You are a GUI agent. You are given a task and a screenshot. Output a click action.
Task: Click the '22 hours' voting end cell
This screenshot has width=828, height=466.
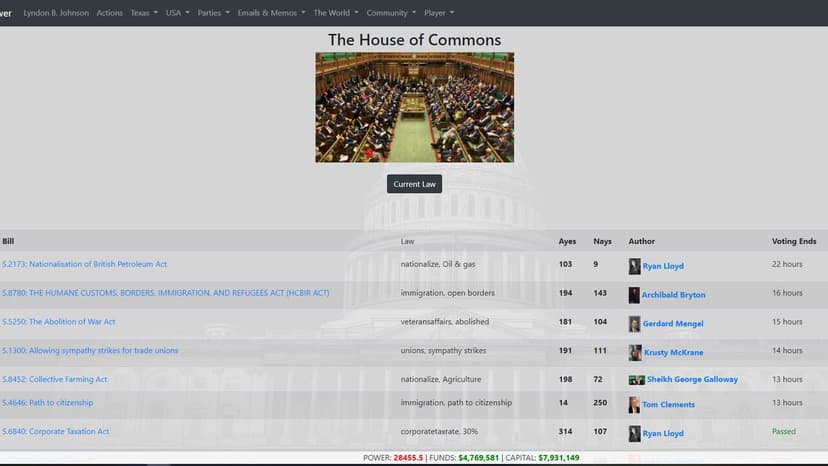pos(787,264)
